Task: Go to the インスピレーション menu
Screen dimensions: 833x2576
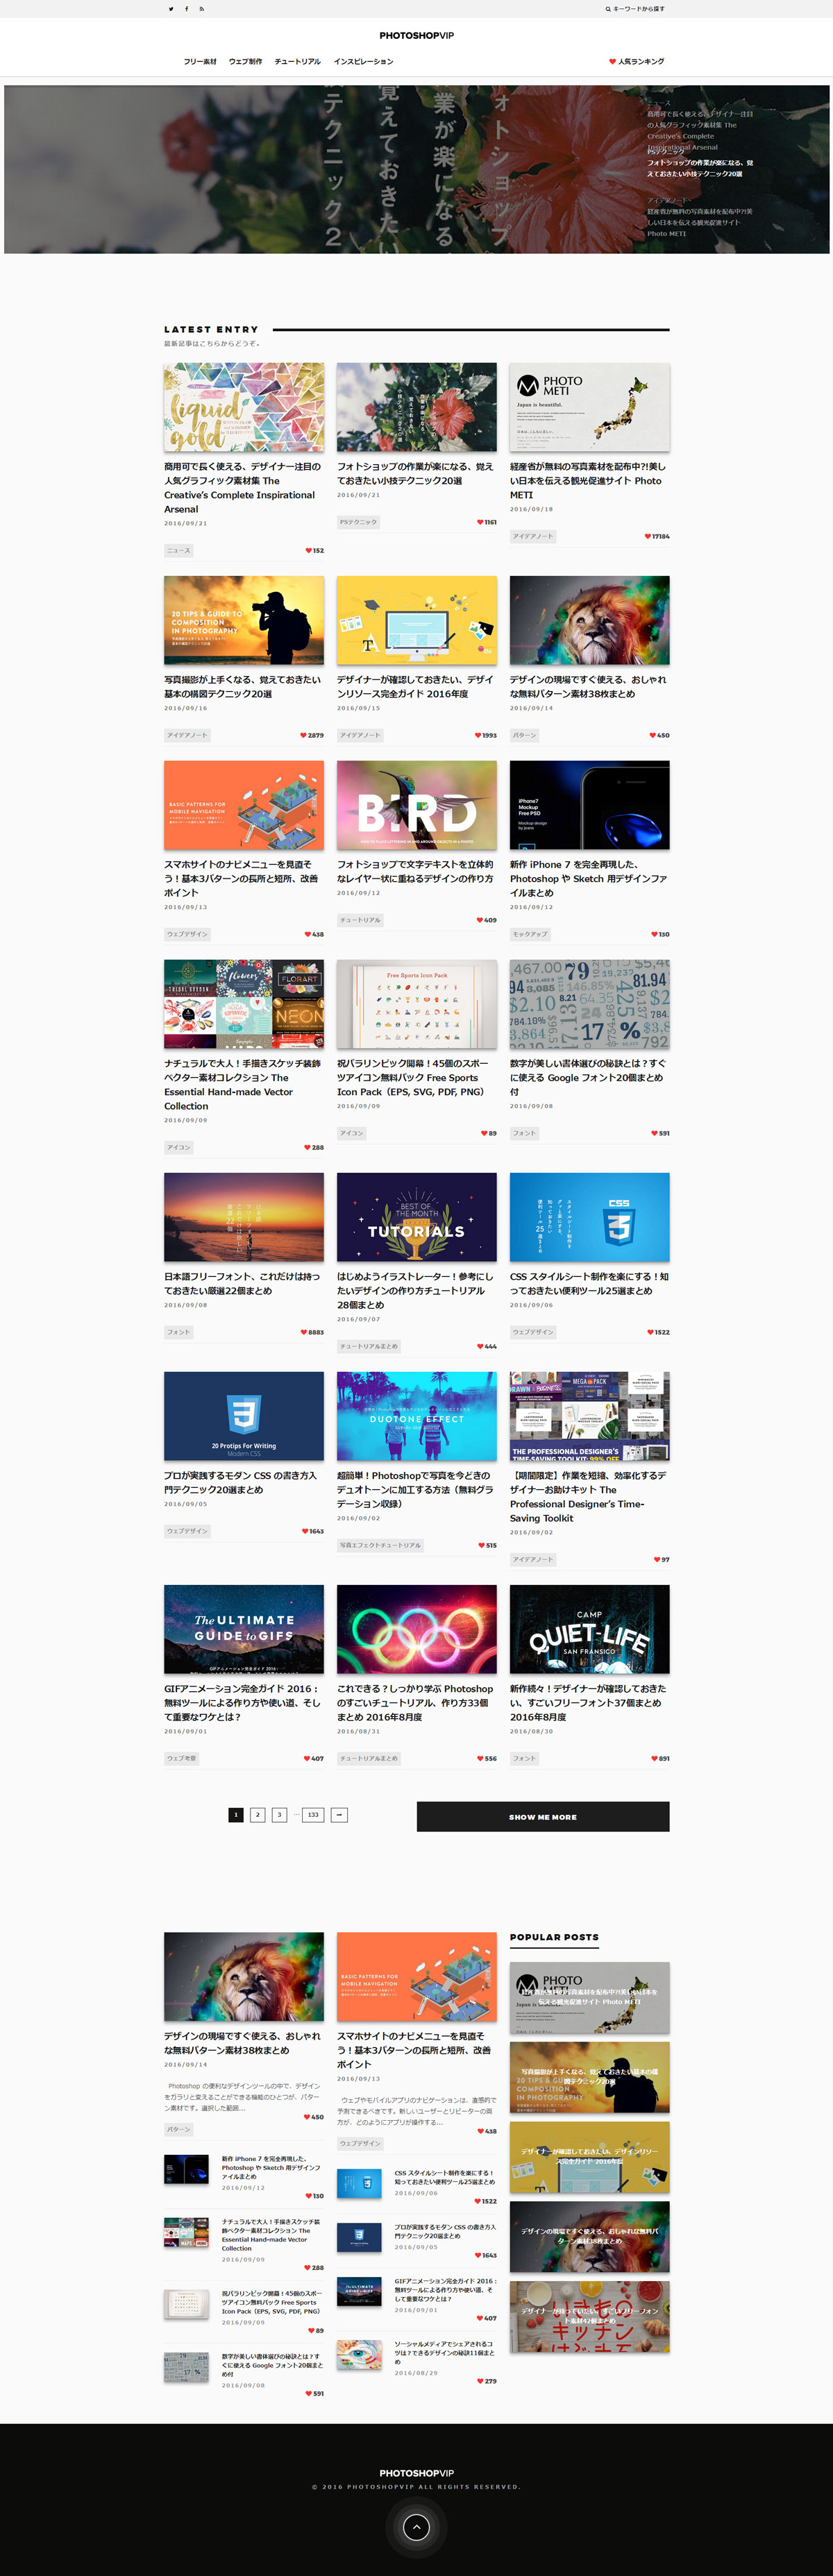Action: [x=363, y=62]
